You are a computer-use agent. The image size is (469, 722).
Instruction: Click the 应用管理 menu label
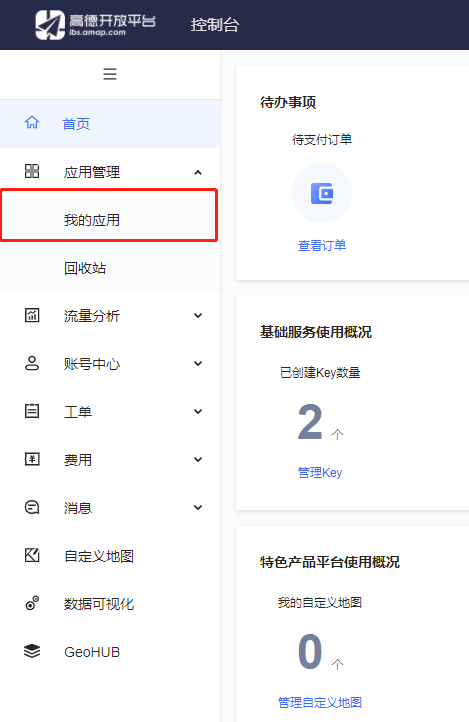[92, 172]
